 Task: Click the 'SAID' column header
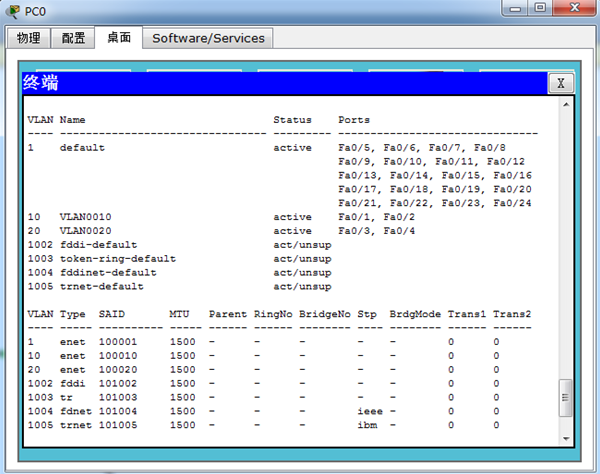pos(112,314)
